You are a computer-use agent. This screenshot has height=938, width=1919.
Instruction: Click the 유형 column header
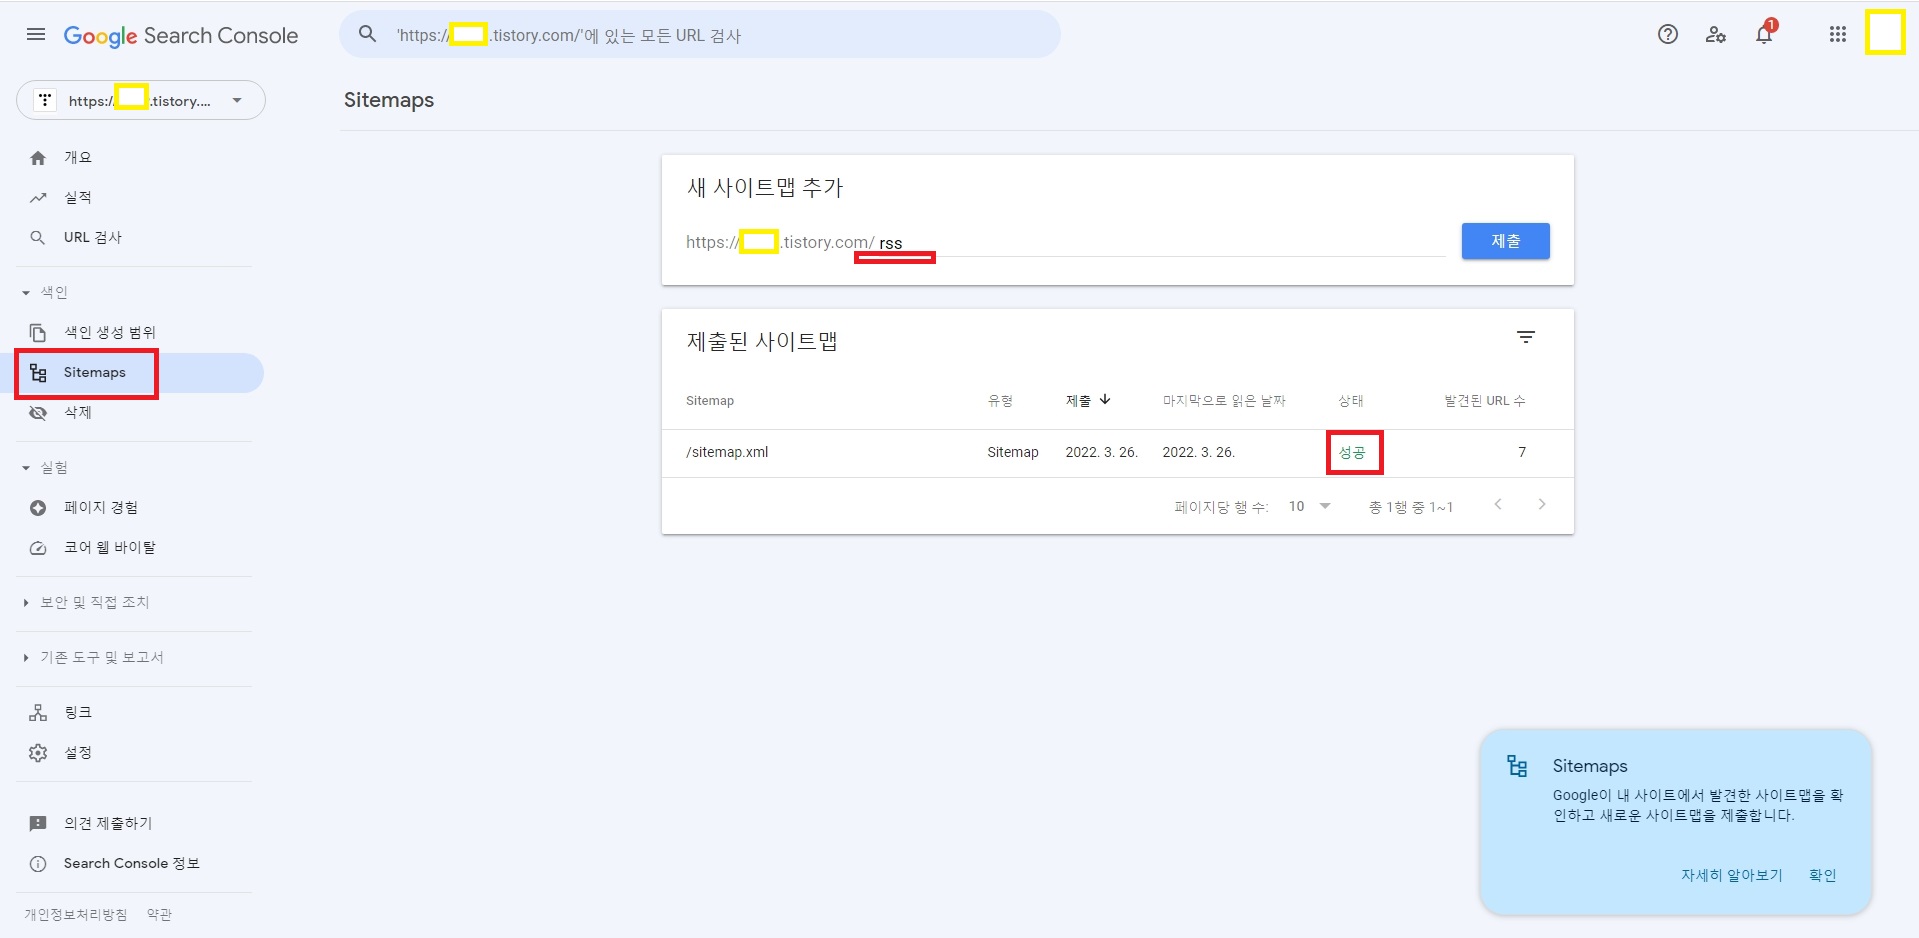1000,401
